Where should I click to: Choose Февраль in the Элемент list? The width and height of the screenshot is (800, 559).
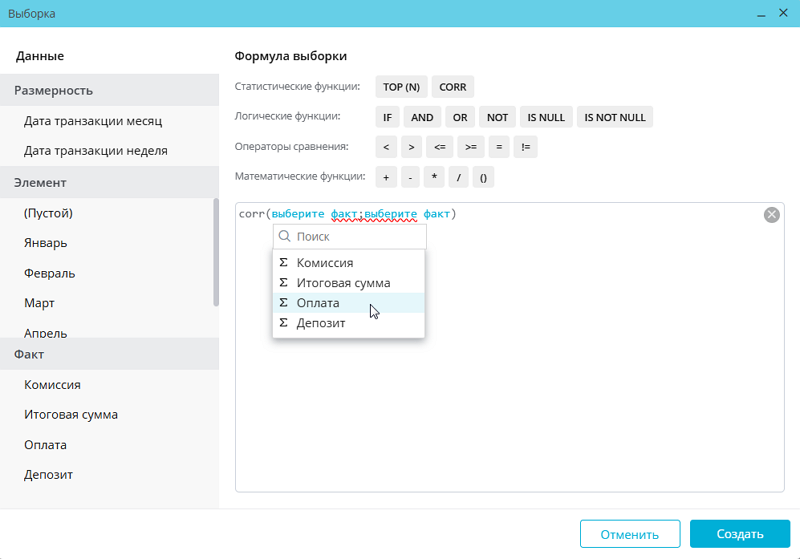click(x=50, y=273)
